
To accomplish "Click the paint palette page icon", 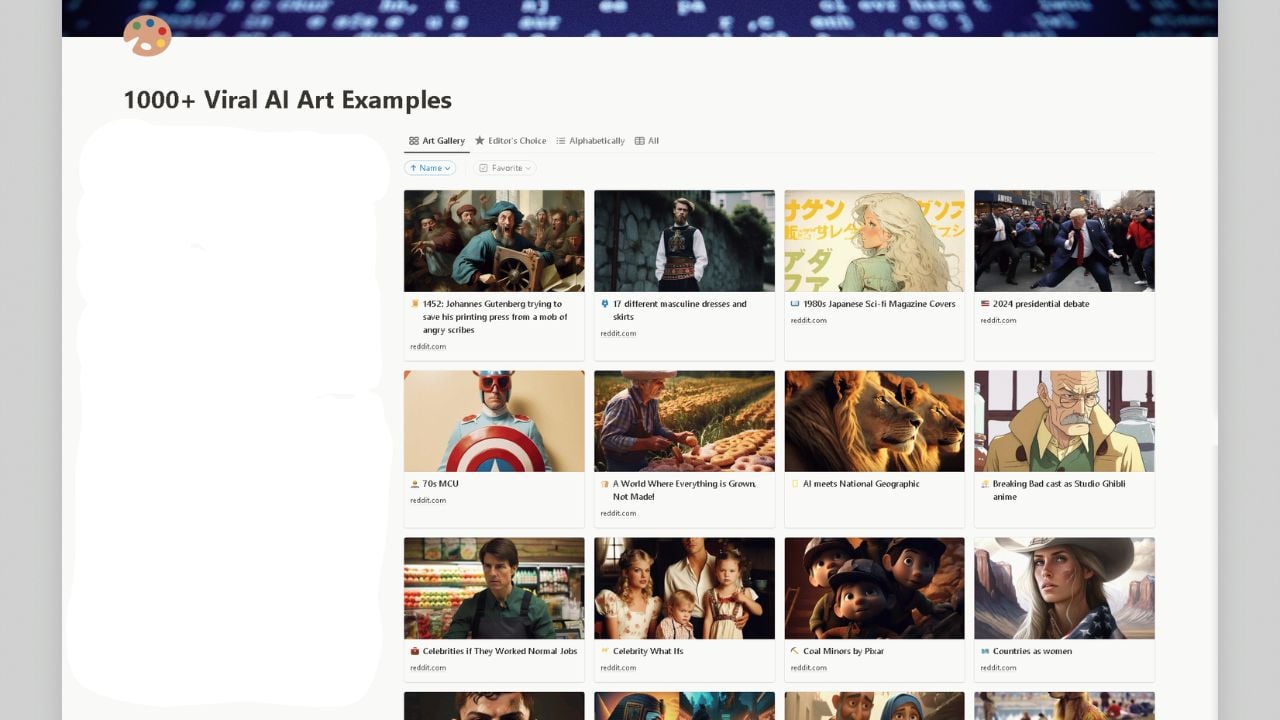I will click(147, 35).
